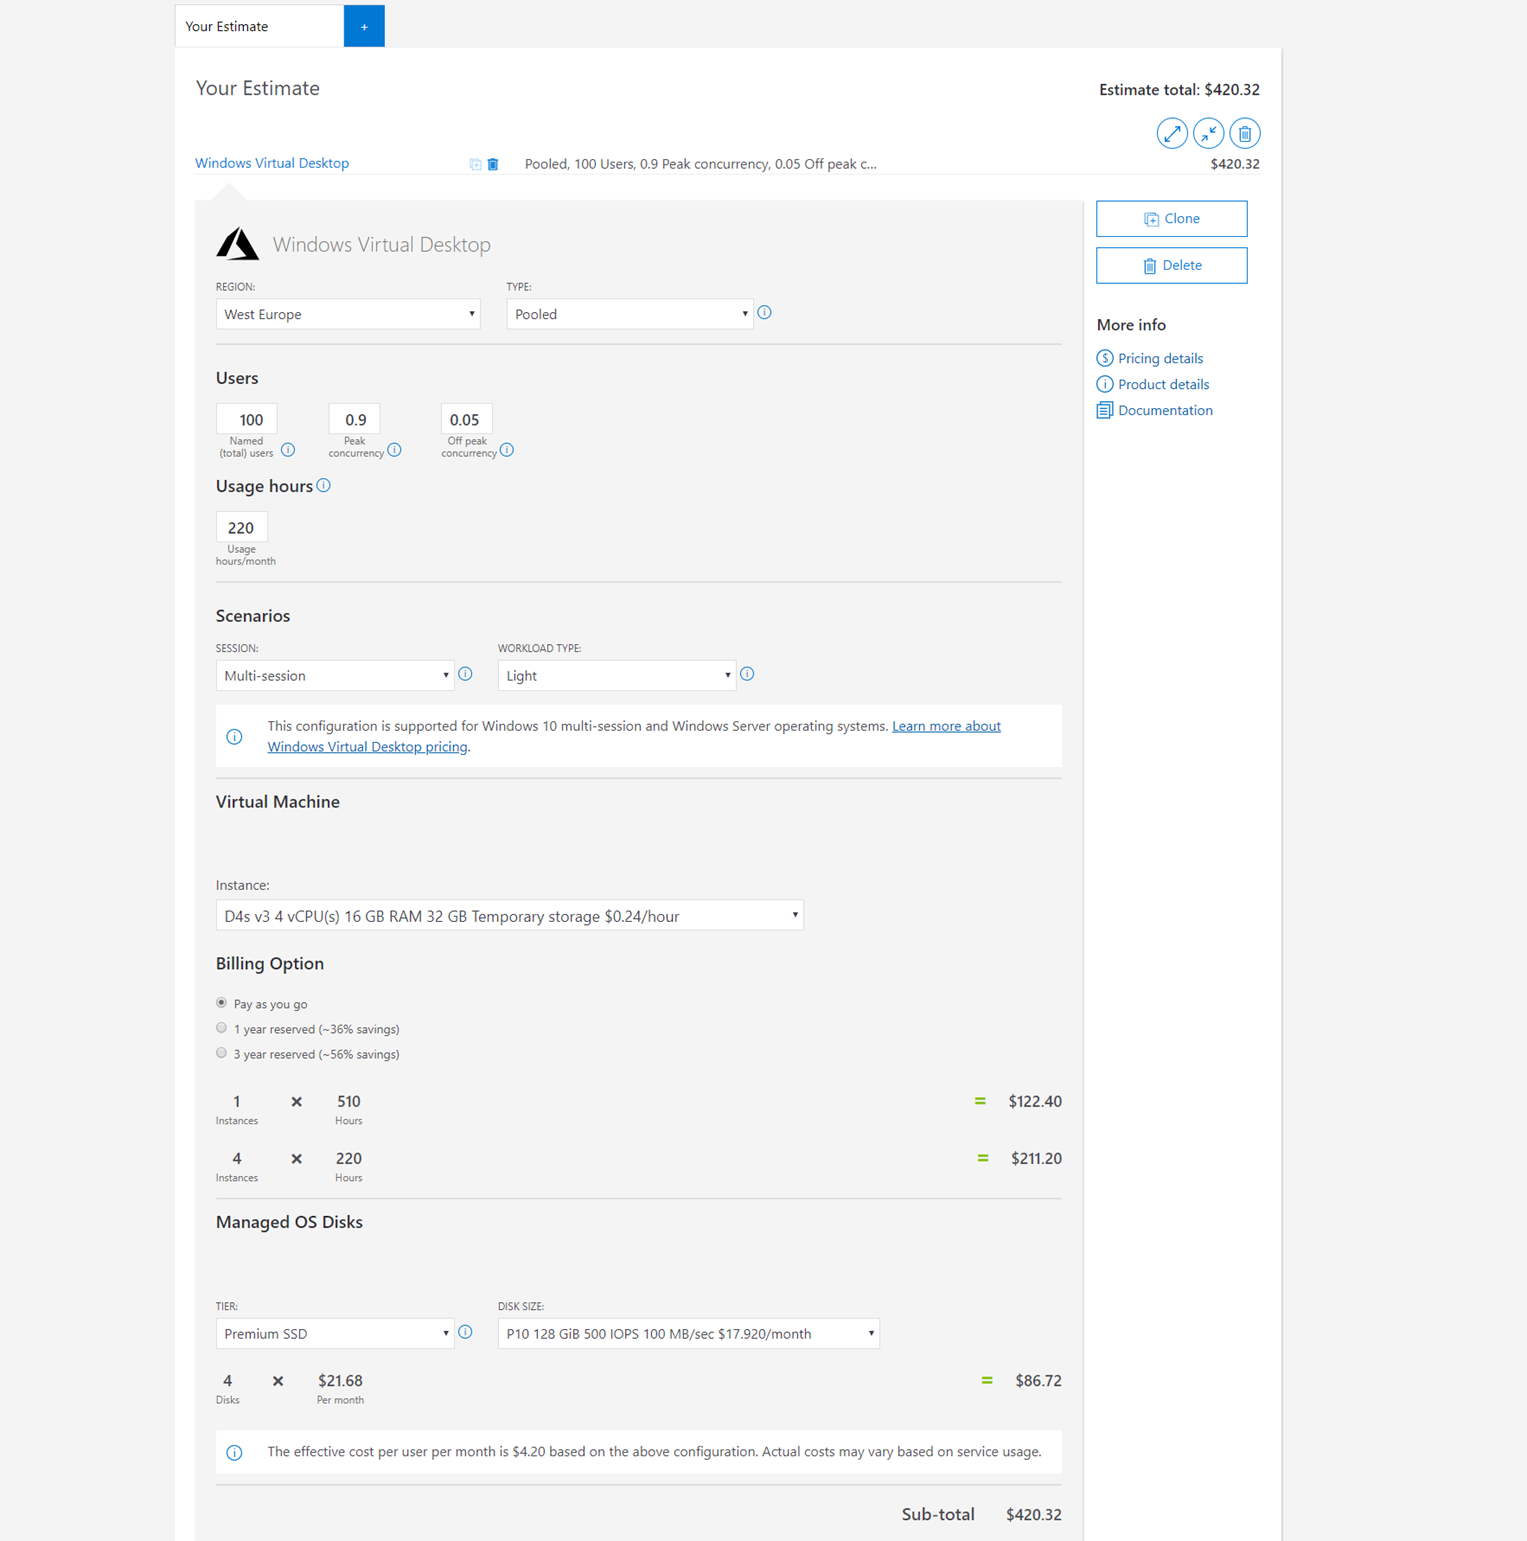Click the info icon next to Type dropdown
This screenshot has height=1541, width=1527.
click(764, 313)
